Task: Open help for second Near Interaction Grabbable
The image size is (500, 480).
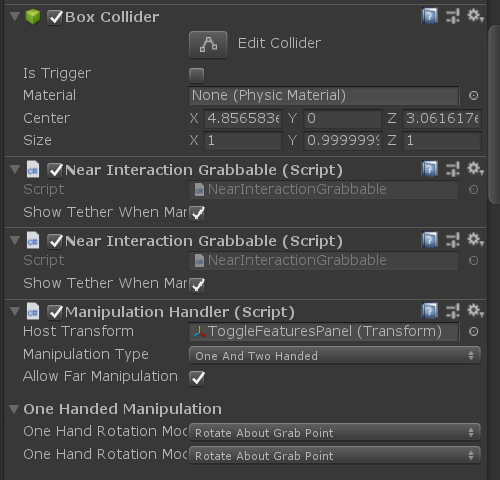Action: pos(430,240)
